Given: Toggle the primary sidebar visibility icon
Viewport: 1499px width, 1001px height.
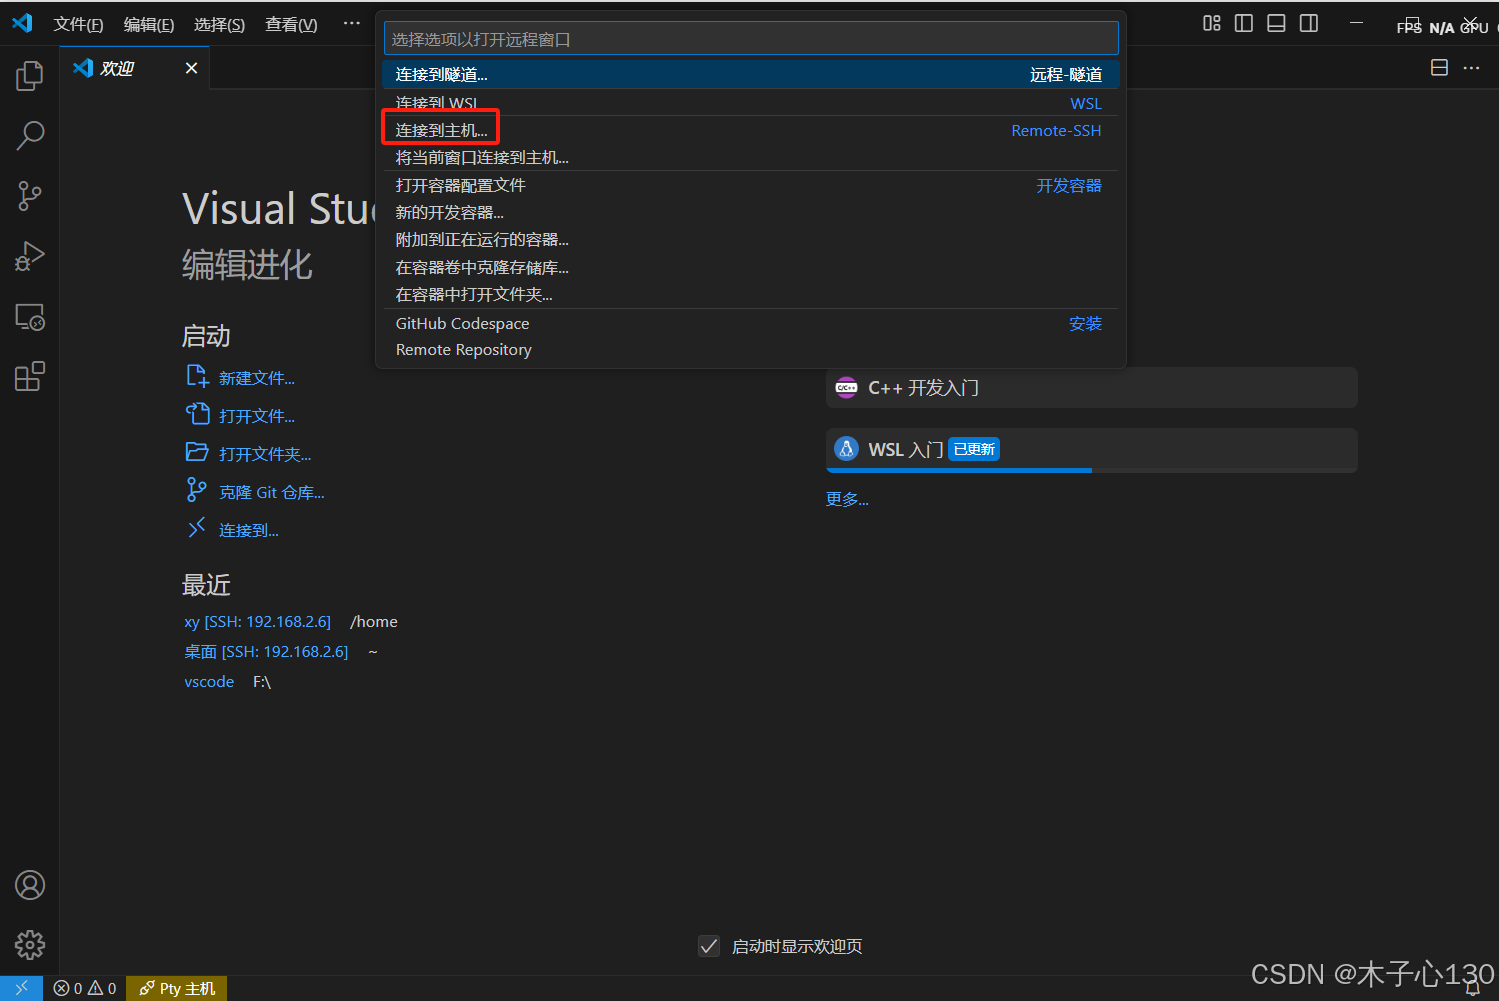Looking at the screenshot, I should (1243, 23).
